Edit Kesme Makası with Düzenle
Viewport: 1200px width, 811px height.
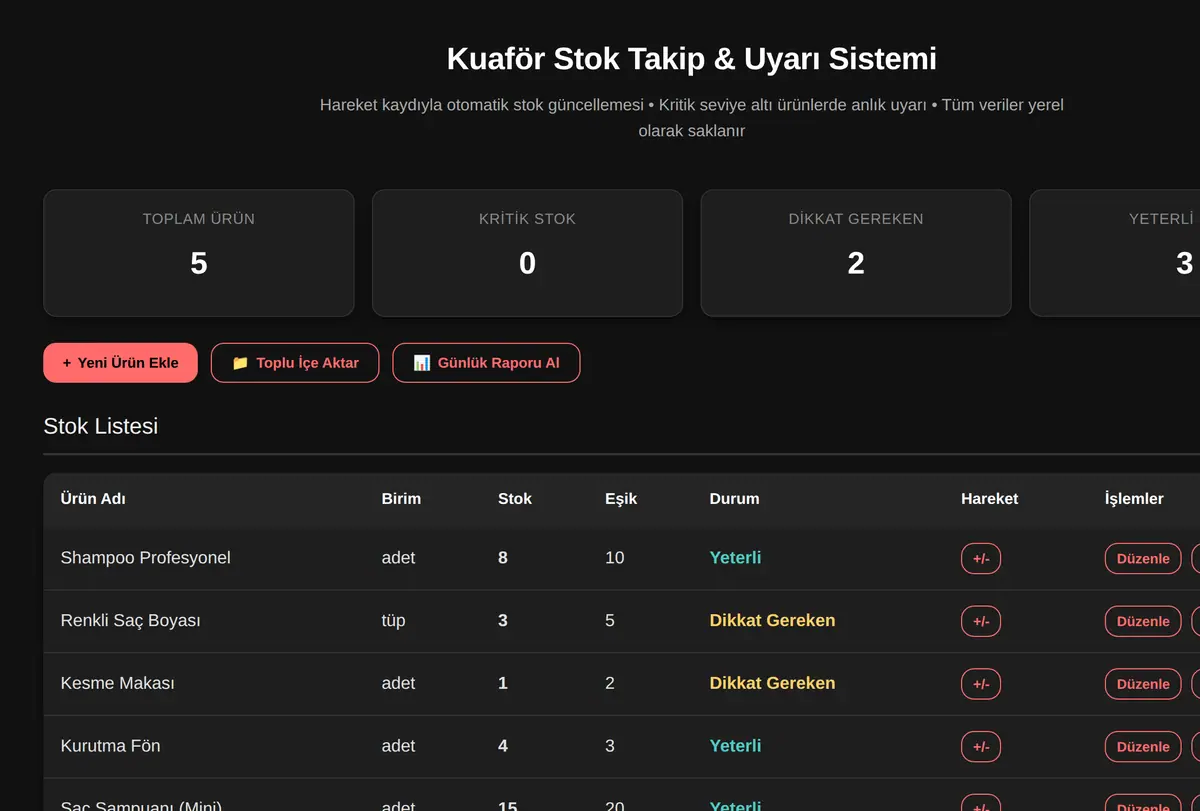click(x=1143, y=684)
